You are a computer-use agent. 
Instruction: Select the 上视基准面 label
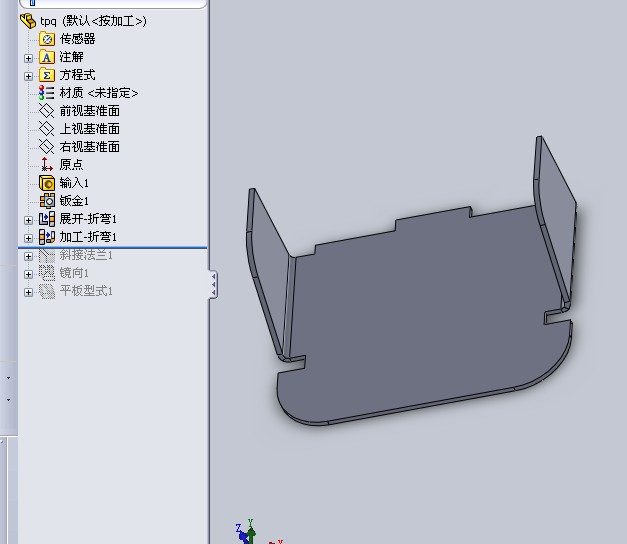click(90, 129)
